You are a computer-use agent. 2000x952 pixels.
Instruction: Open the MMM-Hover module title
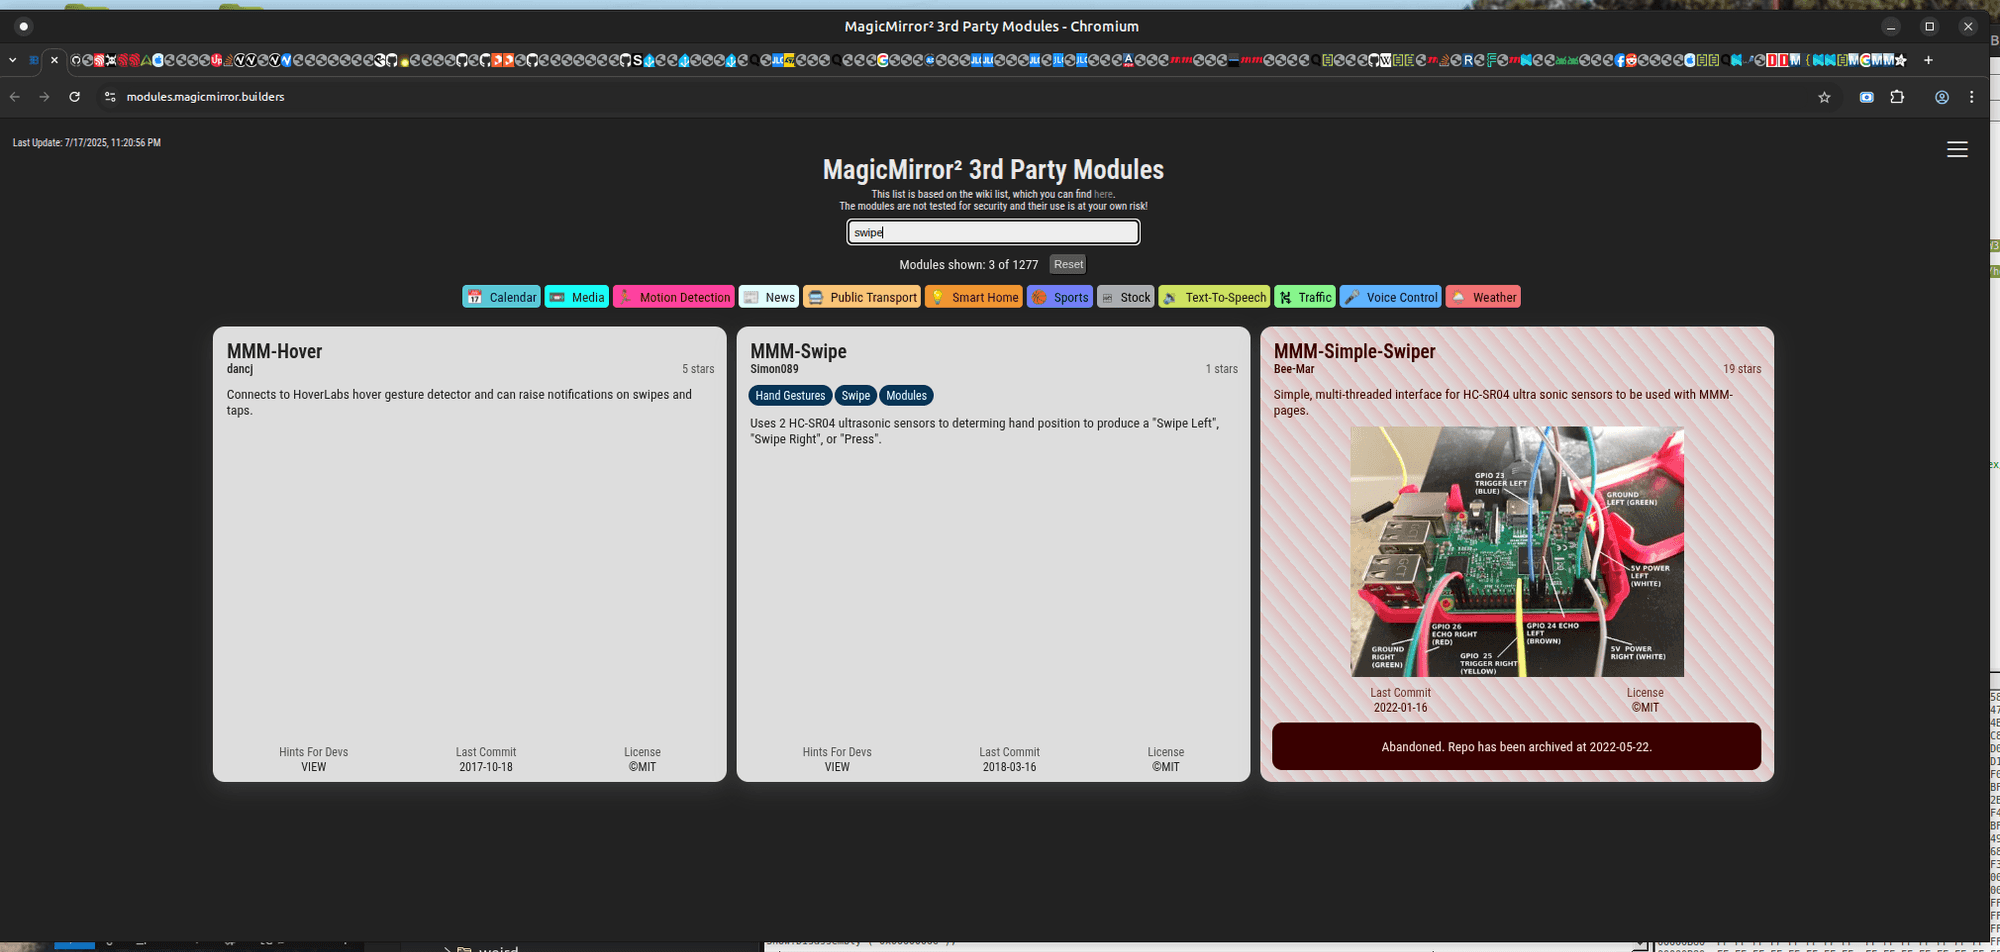coord(274,351)
